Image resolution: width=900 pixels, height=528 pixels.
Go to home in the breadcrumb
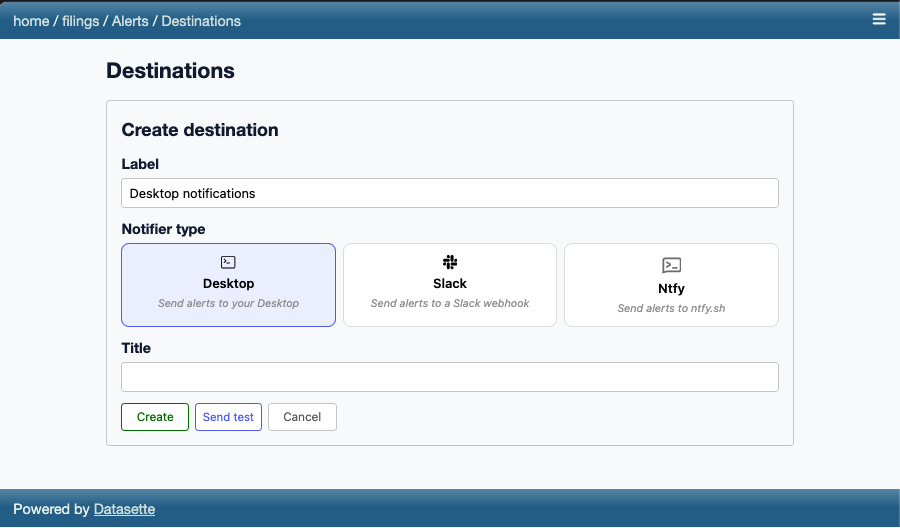click(x=31, y=20)
